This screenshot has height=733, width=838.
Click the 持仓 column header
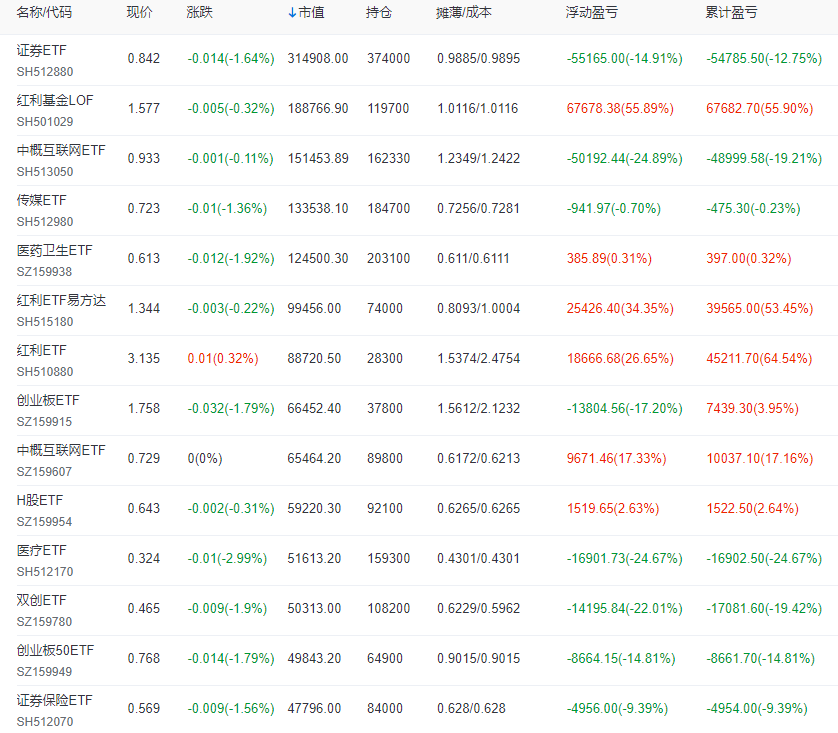[x=379, y=12]
